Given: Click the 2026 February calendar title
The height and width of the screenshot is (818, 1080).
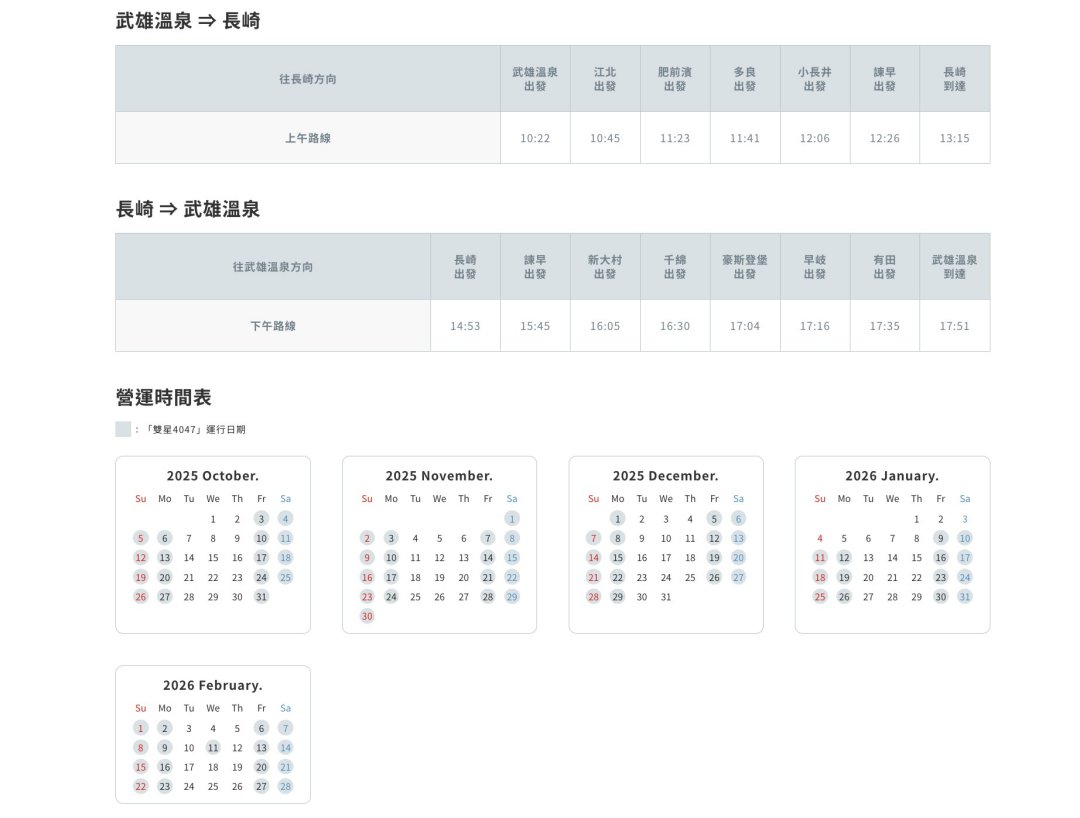Looking at the screenshot, I should click(213, 685).
